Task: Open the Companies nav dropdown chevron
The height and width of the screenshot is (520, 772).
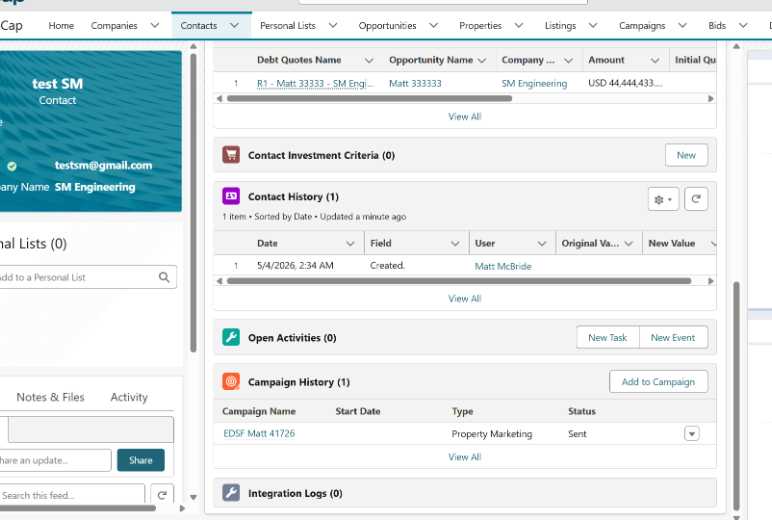Action: pyautogui.click(x=155, y=25)
